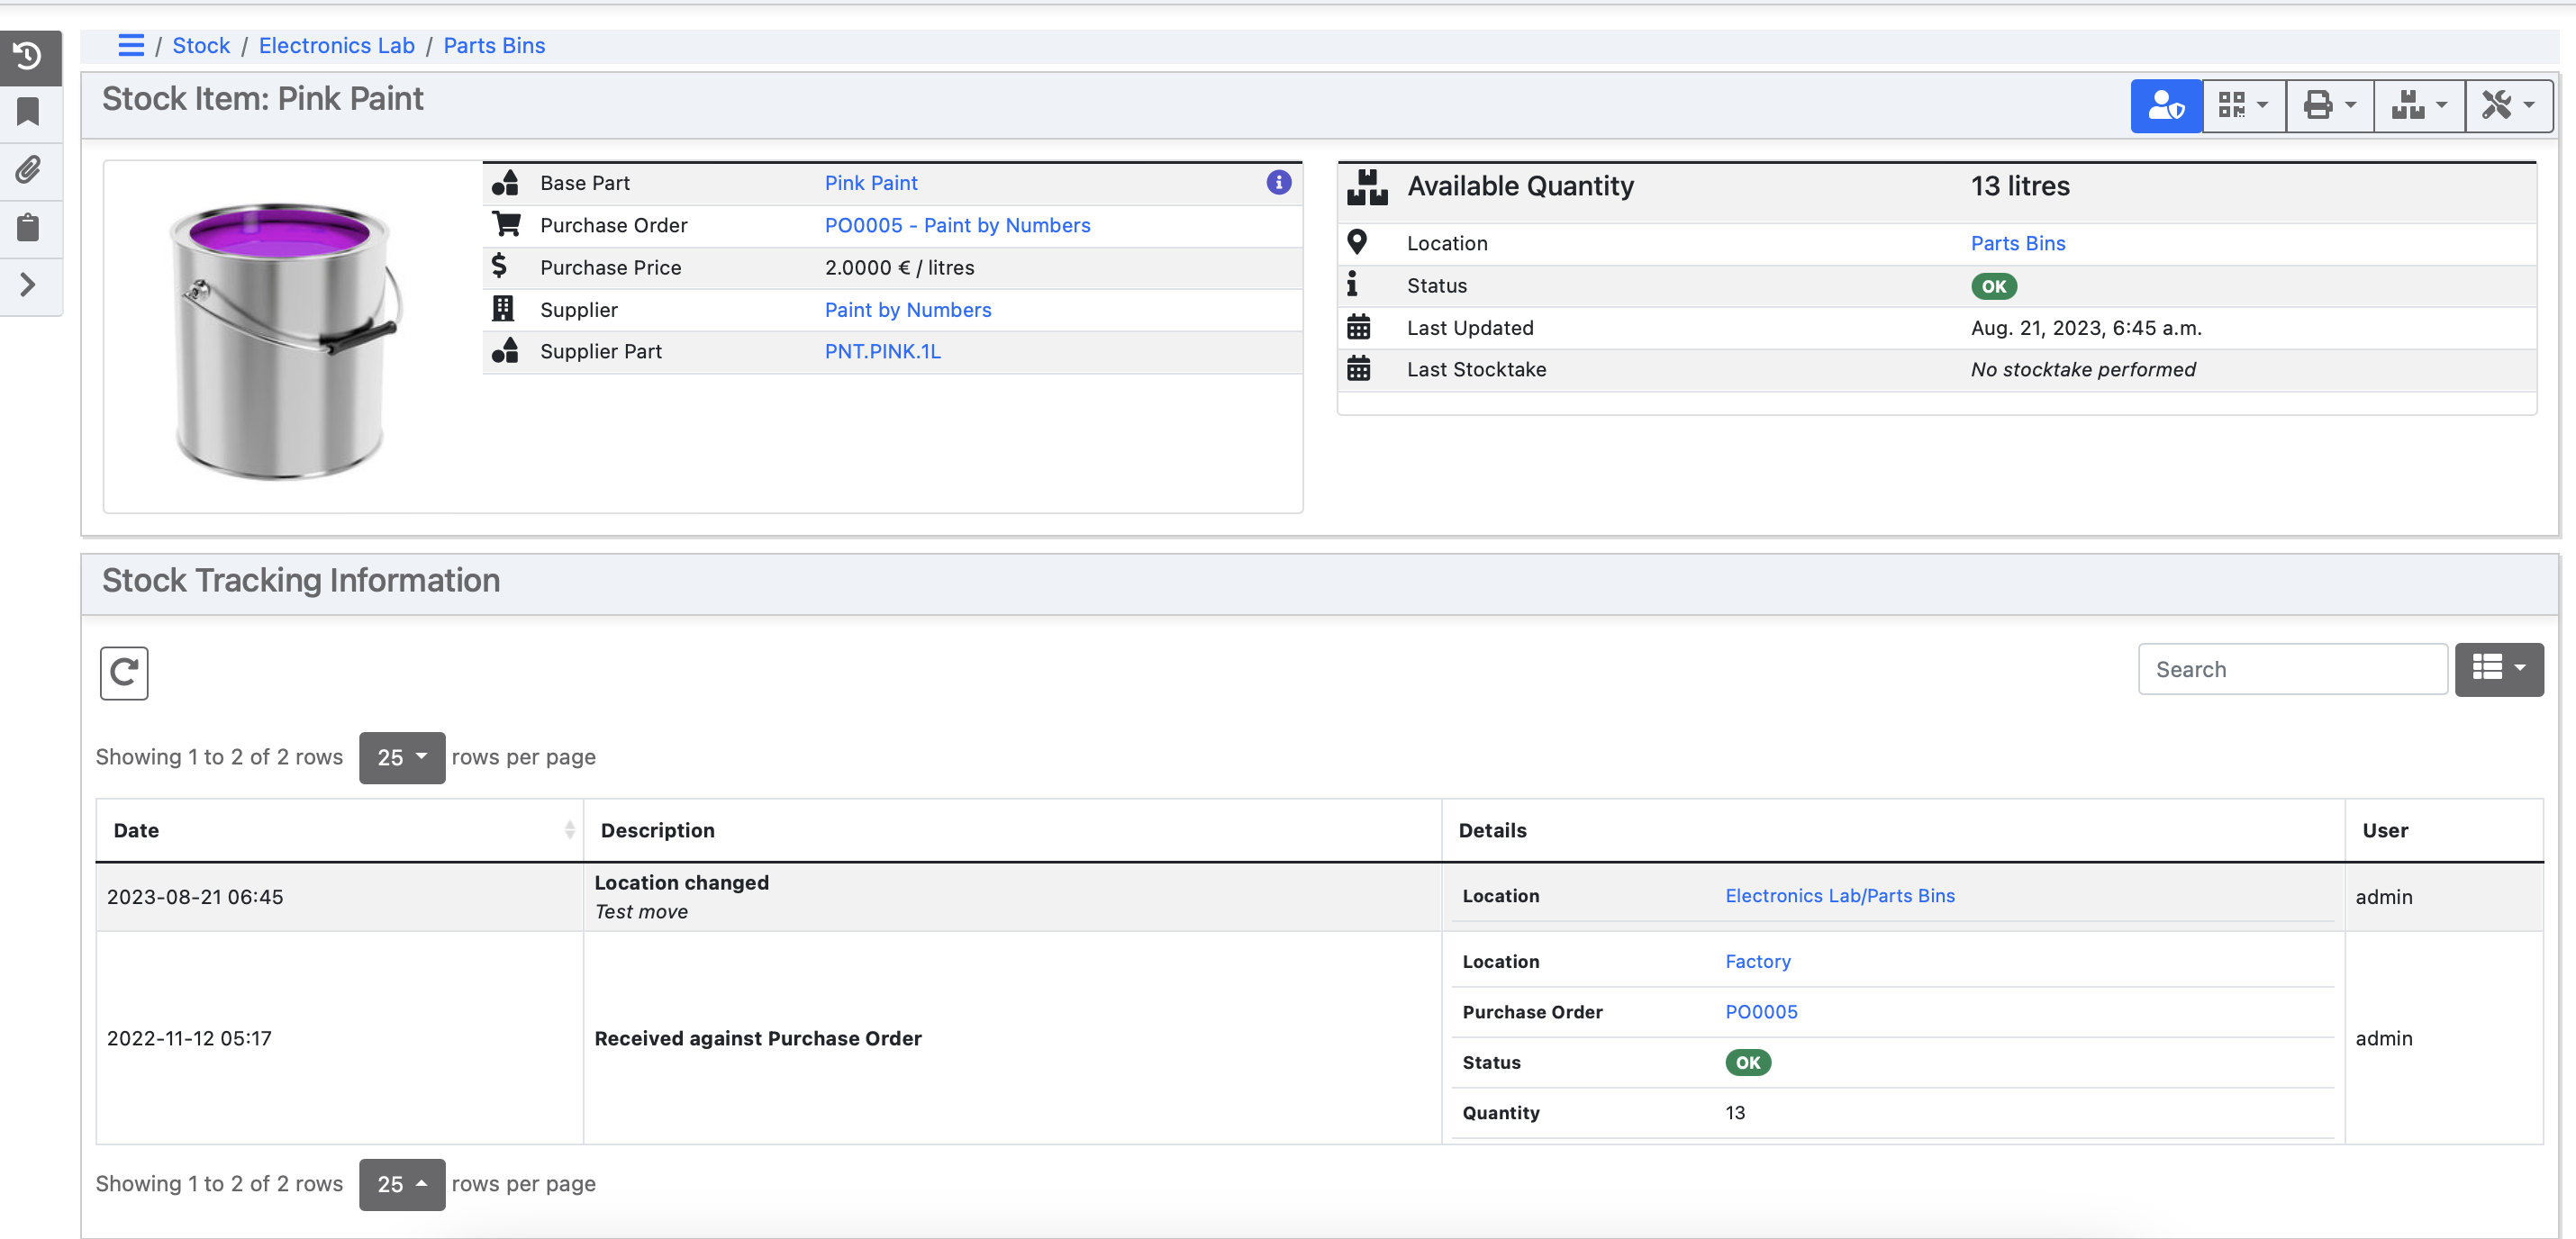Click the Date column sort arrows
Image resolution: width=2576 pixels, height=1239 pixels.
(x=569, y=830)
